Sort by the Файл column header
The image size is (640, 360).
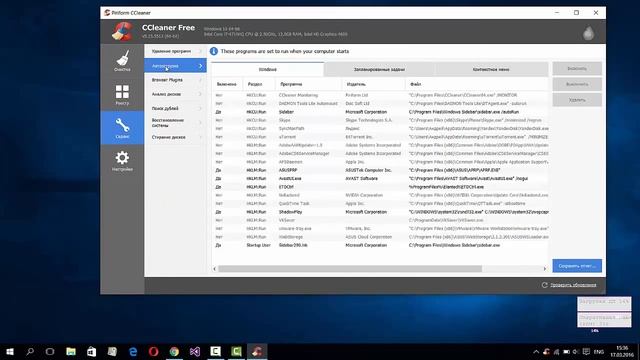click(477, 84)
